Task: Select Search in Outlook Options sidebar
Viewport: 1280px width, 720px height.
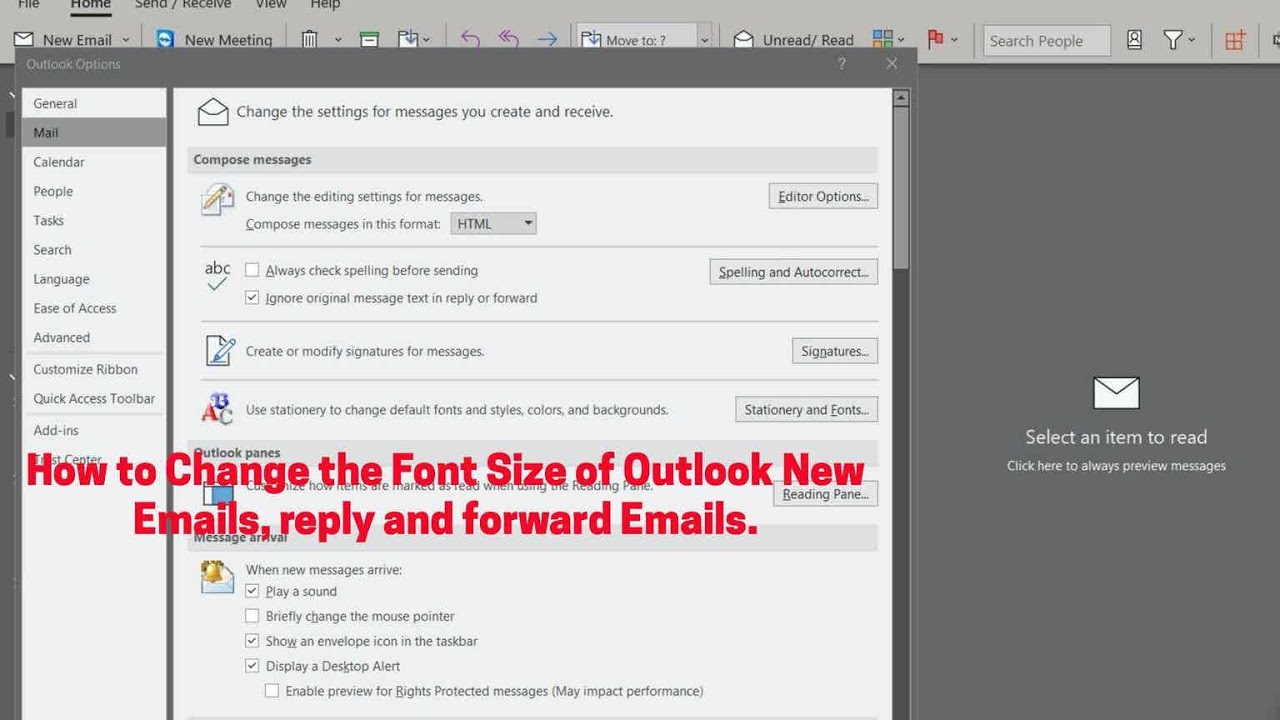Action: click(x=94, y=250)
